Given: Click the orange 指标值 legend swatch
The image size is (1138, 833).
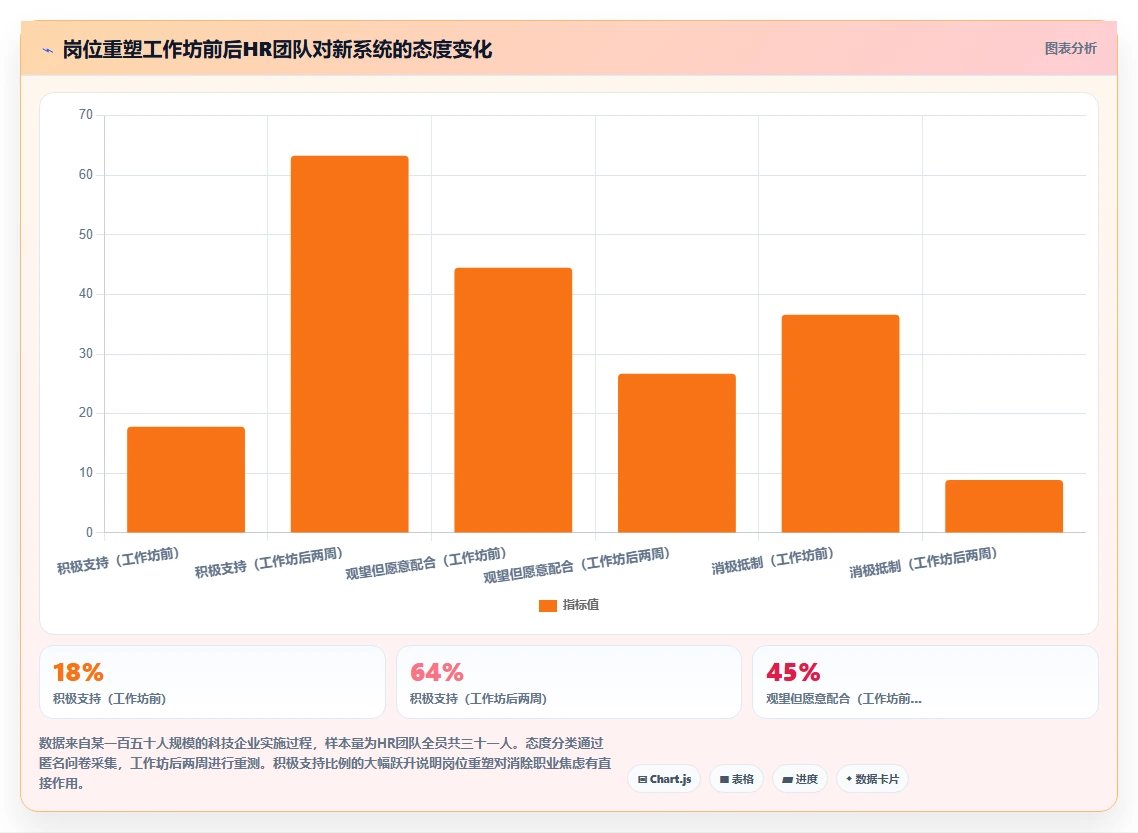Looking at the screenshot, I should (548, 606).
